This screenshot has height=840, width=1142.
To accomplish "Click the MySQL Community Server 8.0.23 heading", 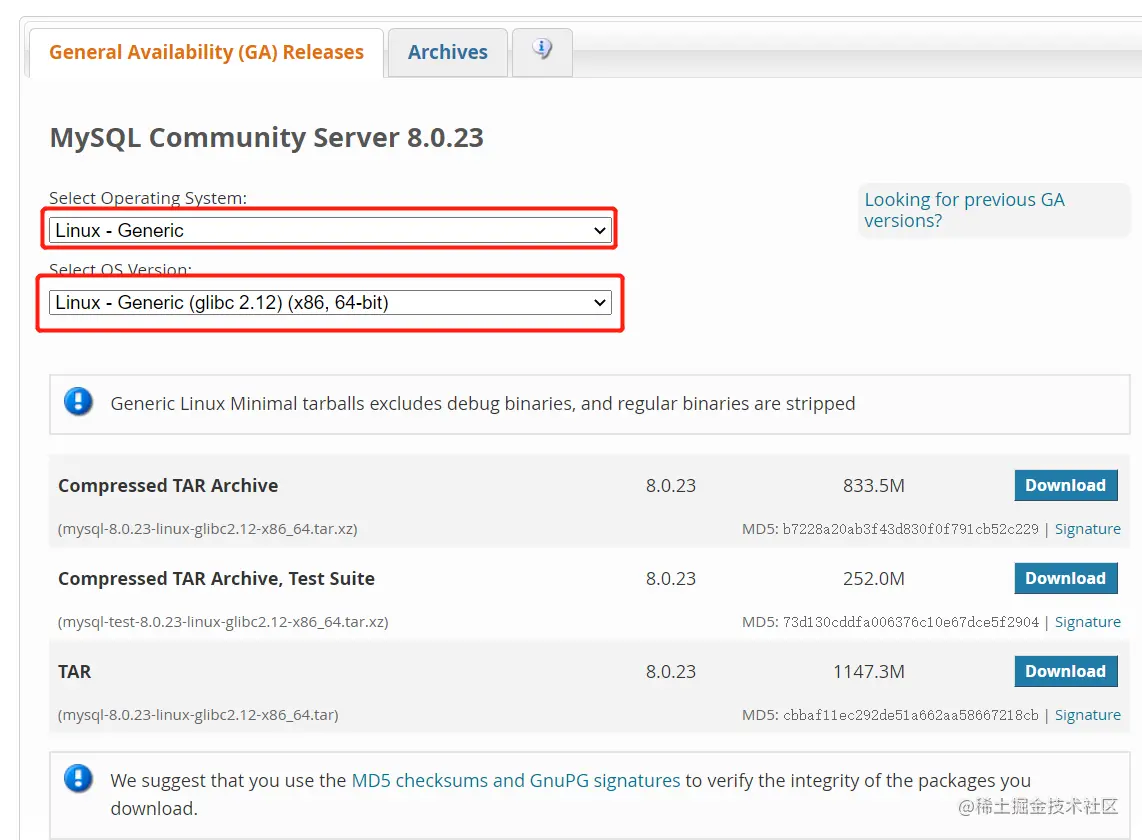I will 267,138.
